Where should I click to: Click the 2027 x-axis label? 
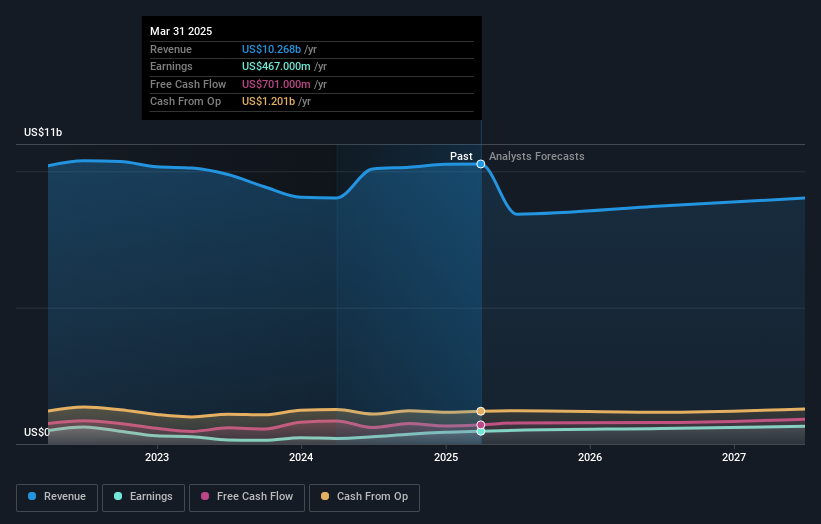(734, 458)
